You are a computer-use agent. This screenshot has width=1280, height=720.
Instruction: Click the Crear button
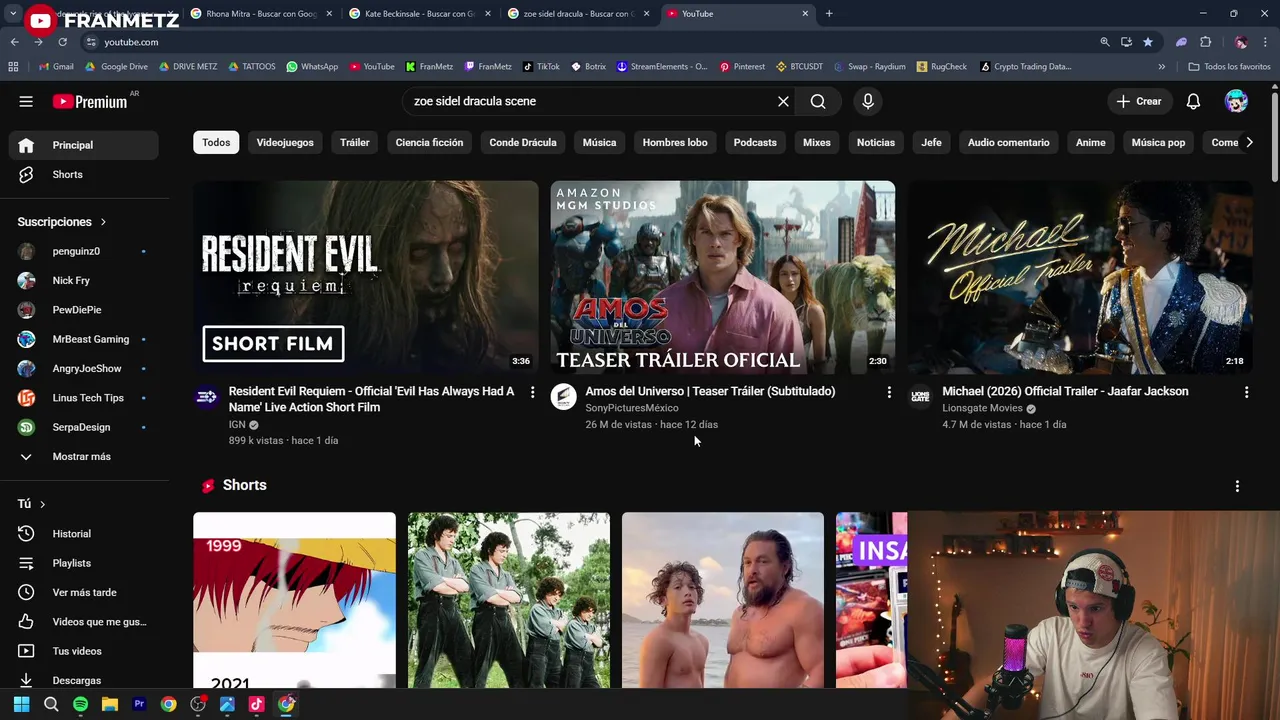[1139, 101]
